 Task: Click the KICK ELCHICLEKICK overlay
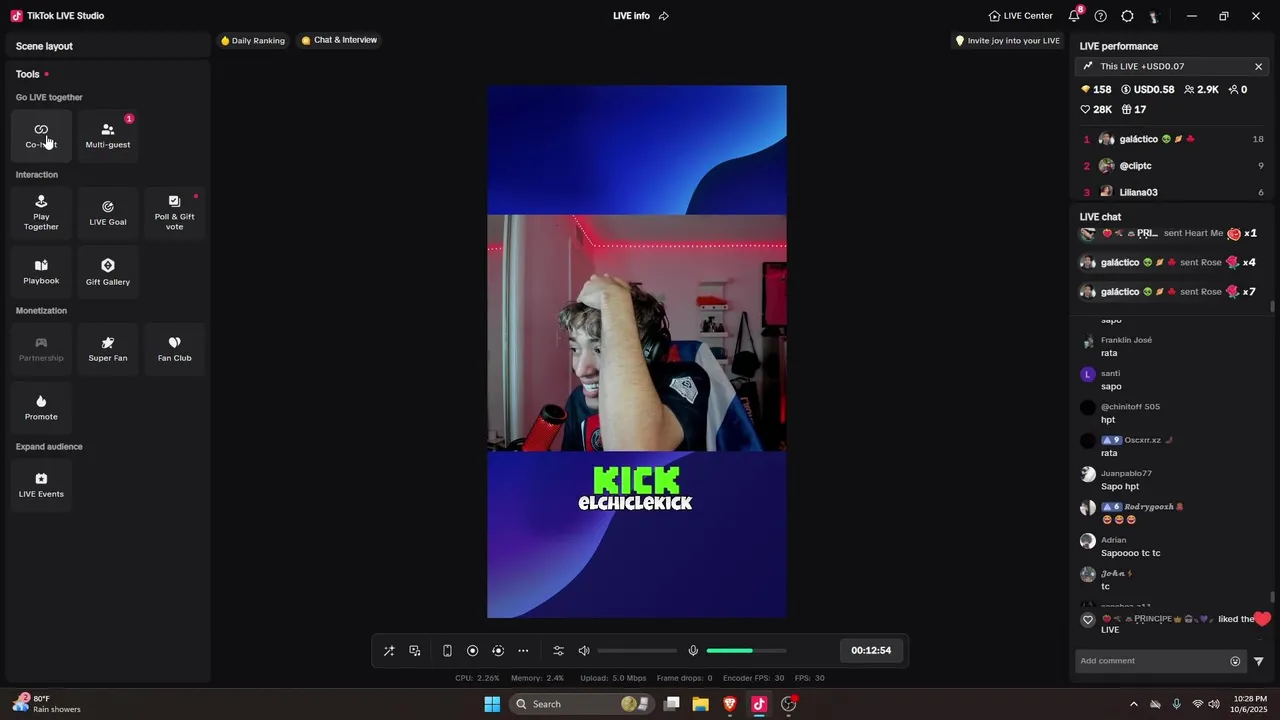[636, 489]
